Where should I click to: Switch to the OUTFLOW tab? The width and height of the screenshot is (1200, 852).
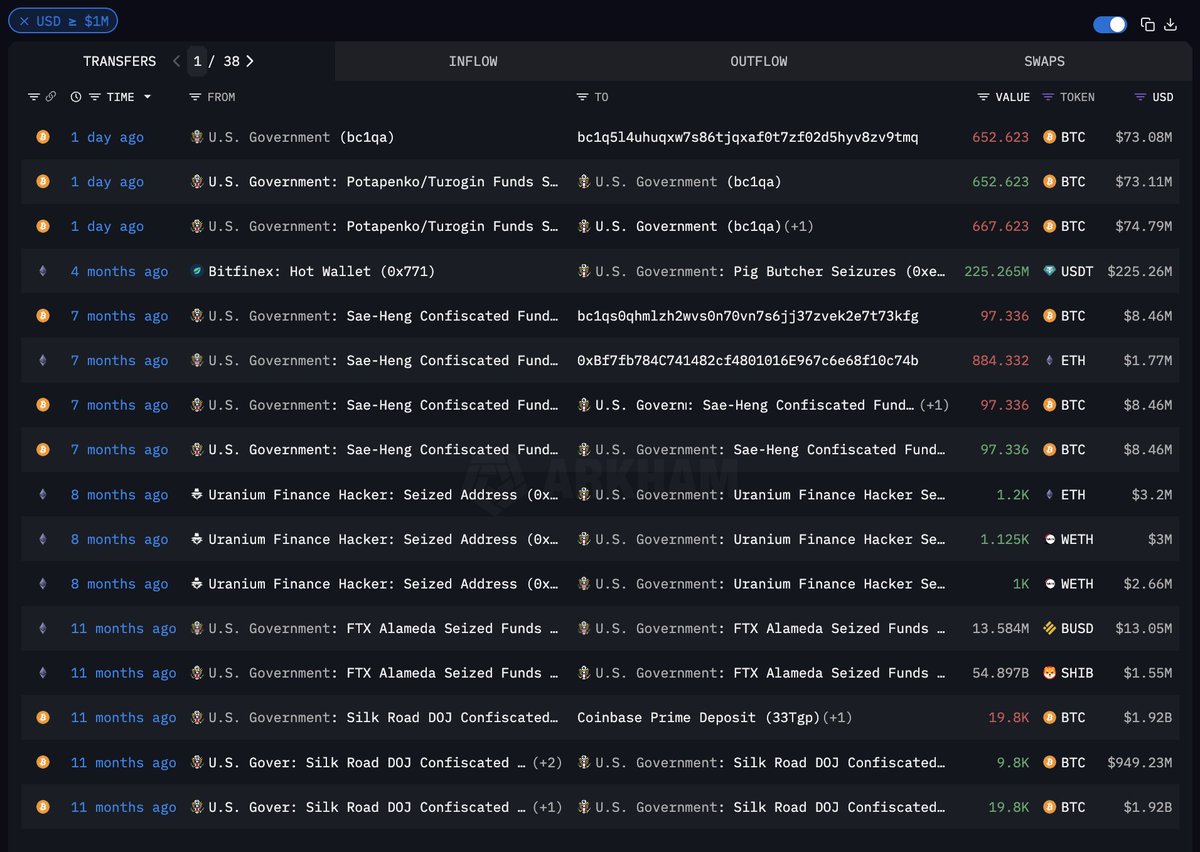pos(759,61)
